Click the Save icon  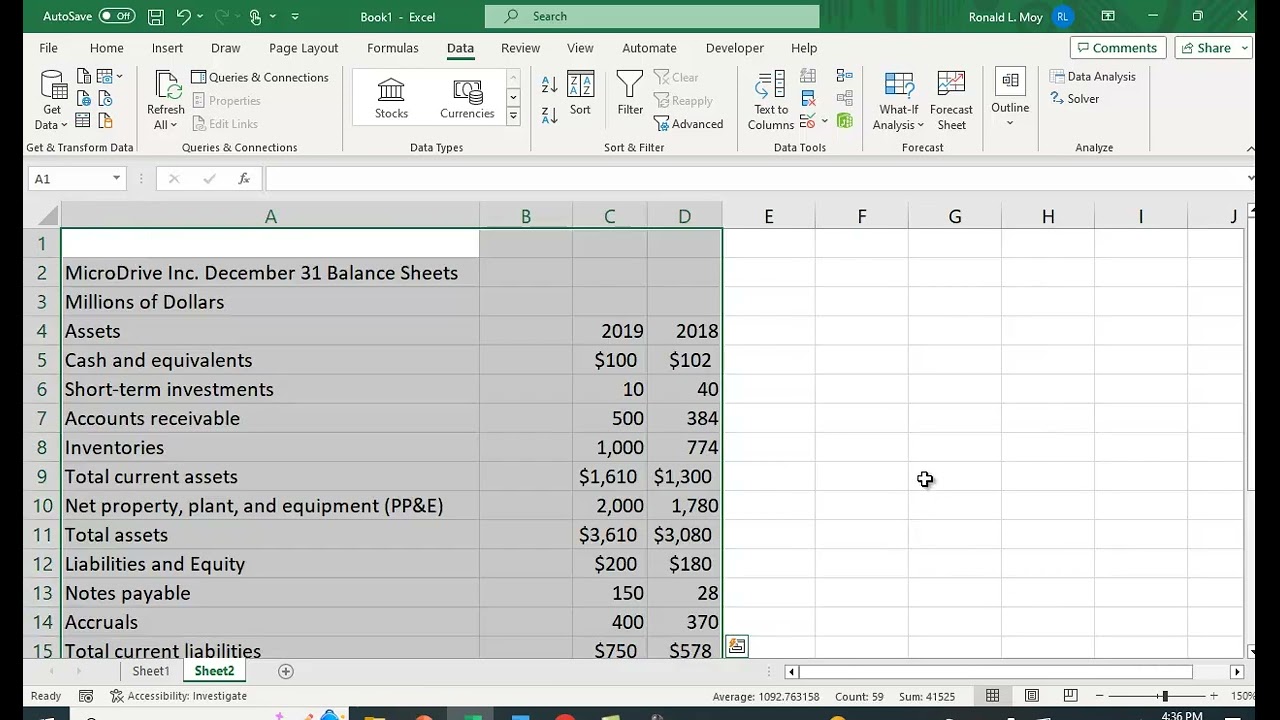[x=155, y=16]
